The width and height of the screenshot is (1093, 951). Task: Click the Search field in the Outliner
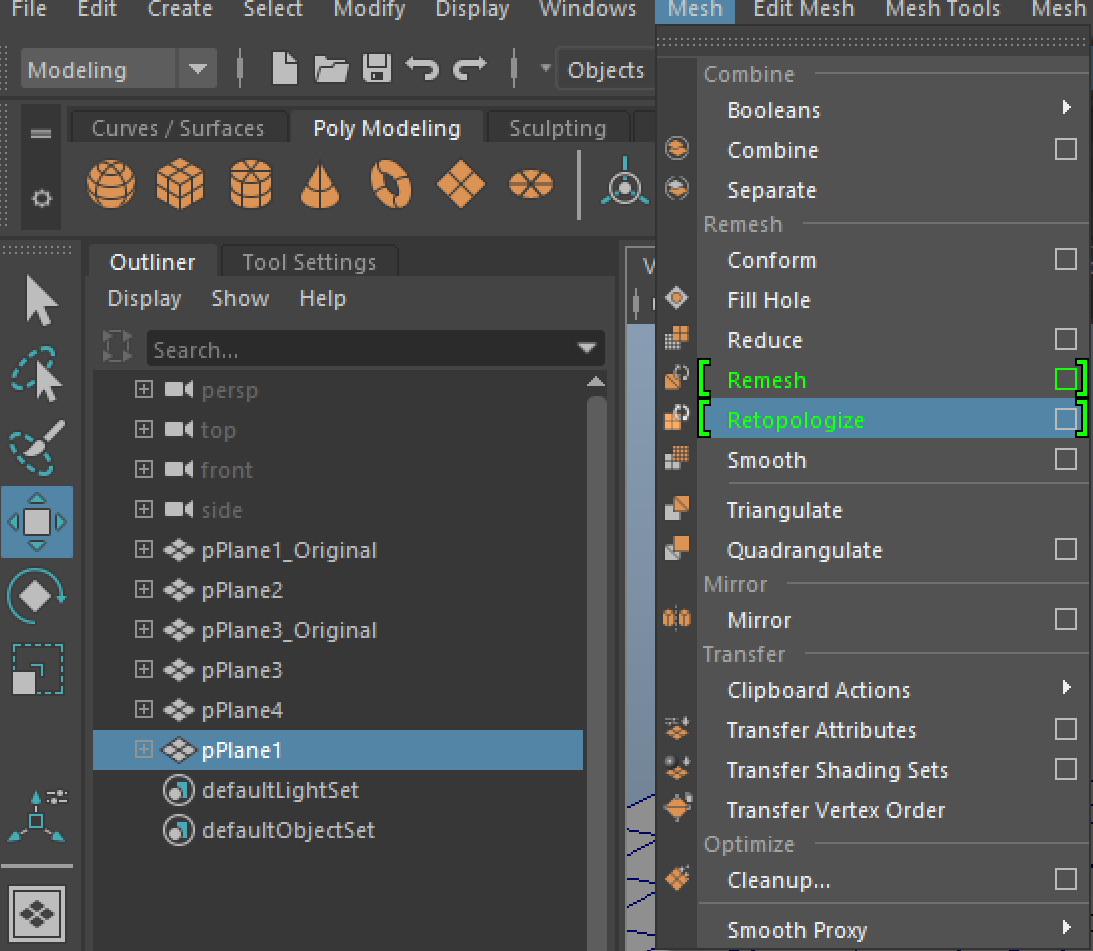pyautogui.click(x=330, y=349)
